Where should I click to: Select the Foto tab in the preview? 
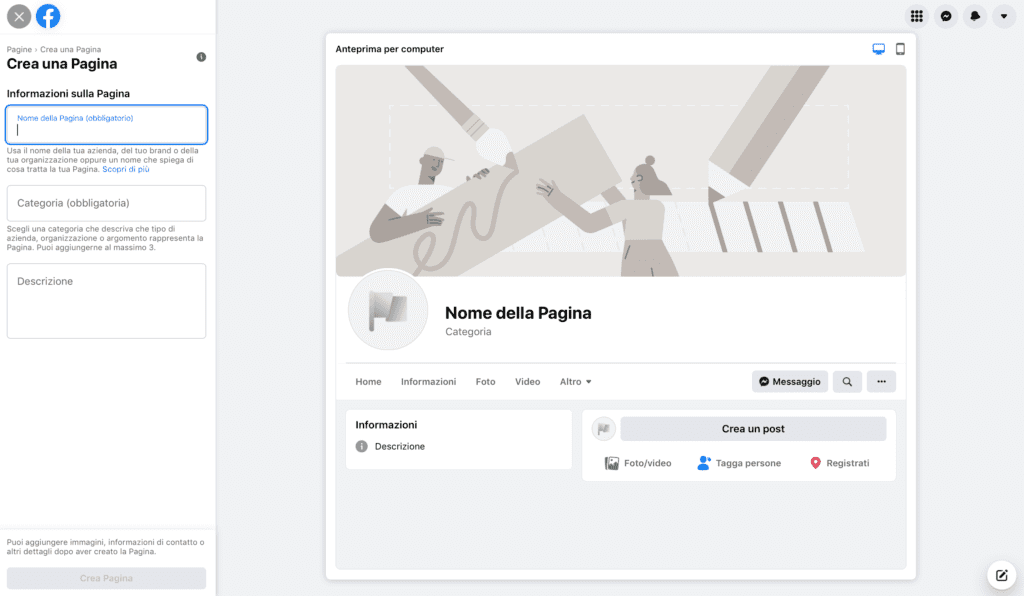tap(485, 381)
